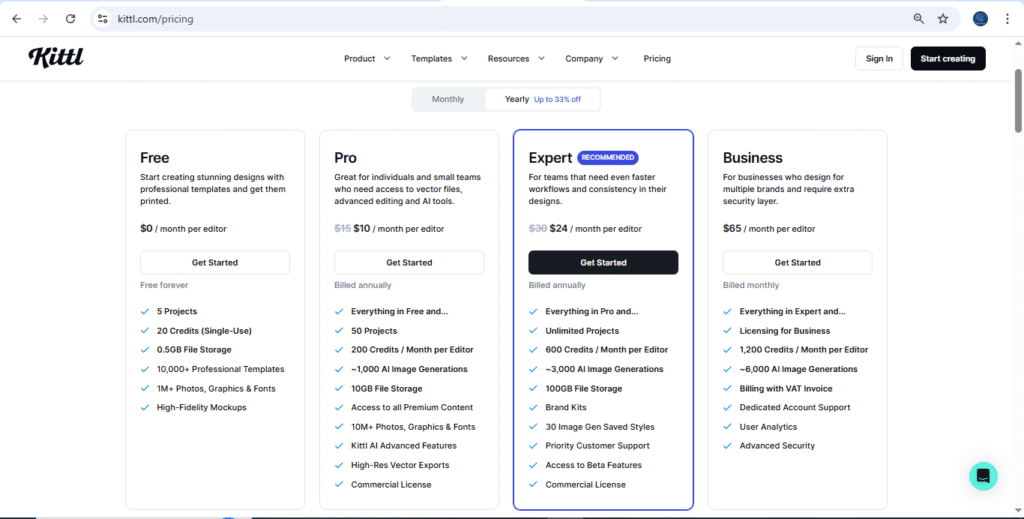Click '10,000+ Professional Templates' text
The width and height of the screenshot is (1024, 519).
(x=221, y=369)
